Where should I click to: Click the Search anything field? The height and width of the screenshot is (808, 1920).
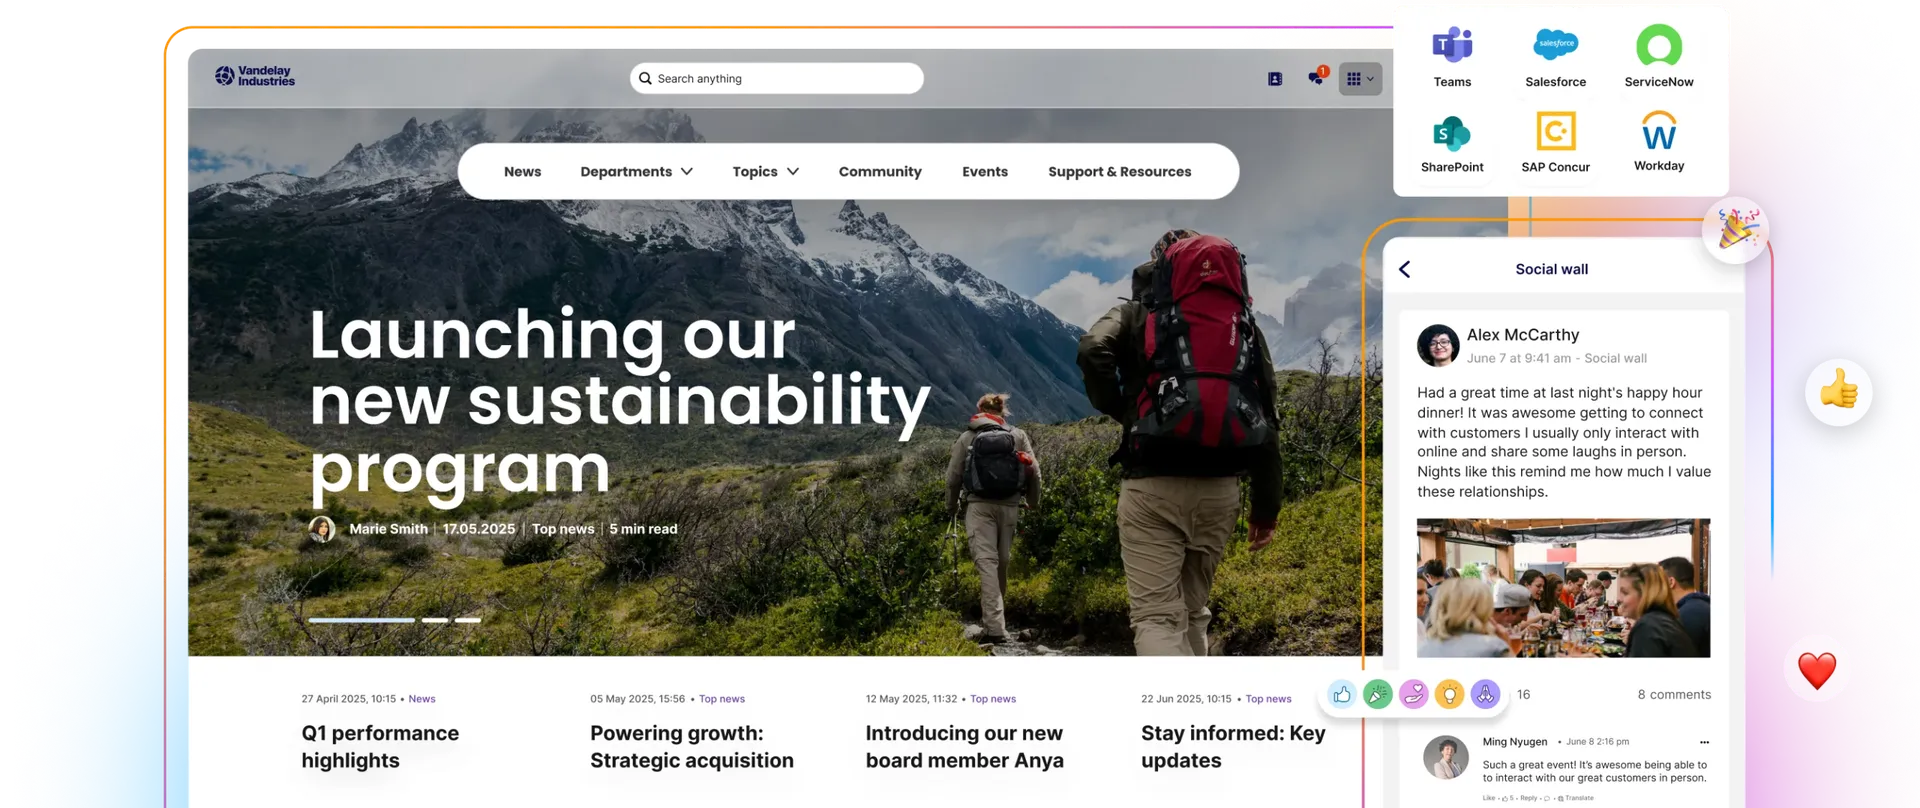776,78
